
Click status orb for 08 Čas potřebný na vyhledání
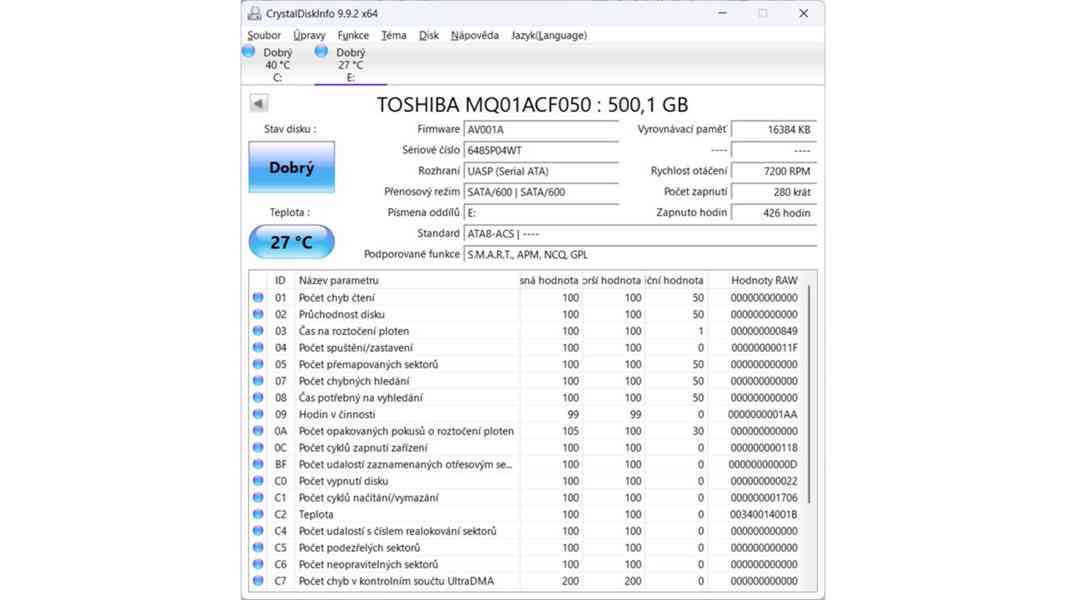click(258, 398)
